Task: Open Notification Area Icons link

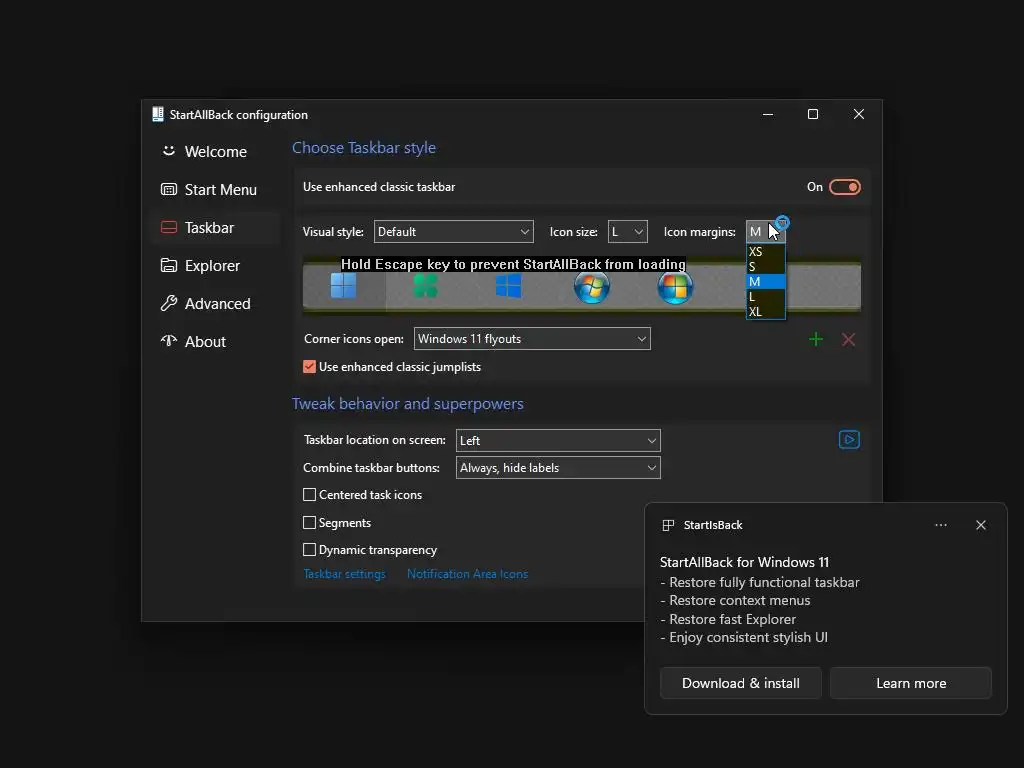Action: (x=468, y=574)
